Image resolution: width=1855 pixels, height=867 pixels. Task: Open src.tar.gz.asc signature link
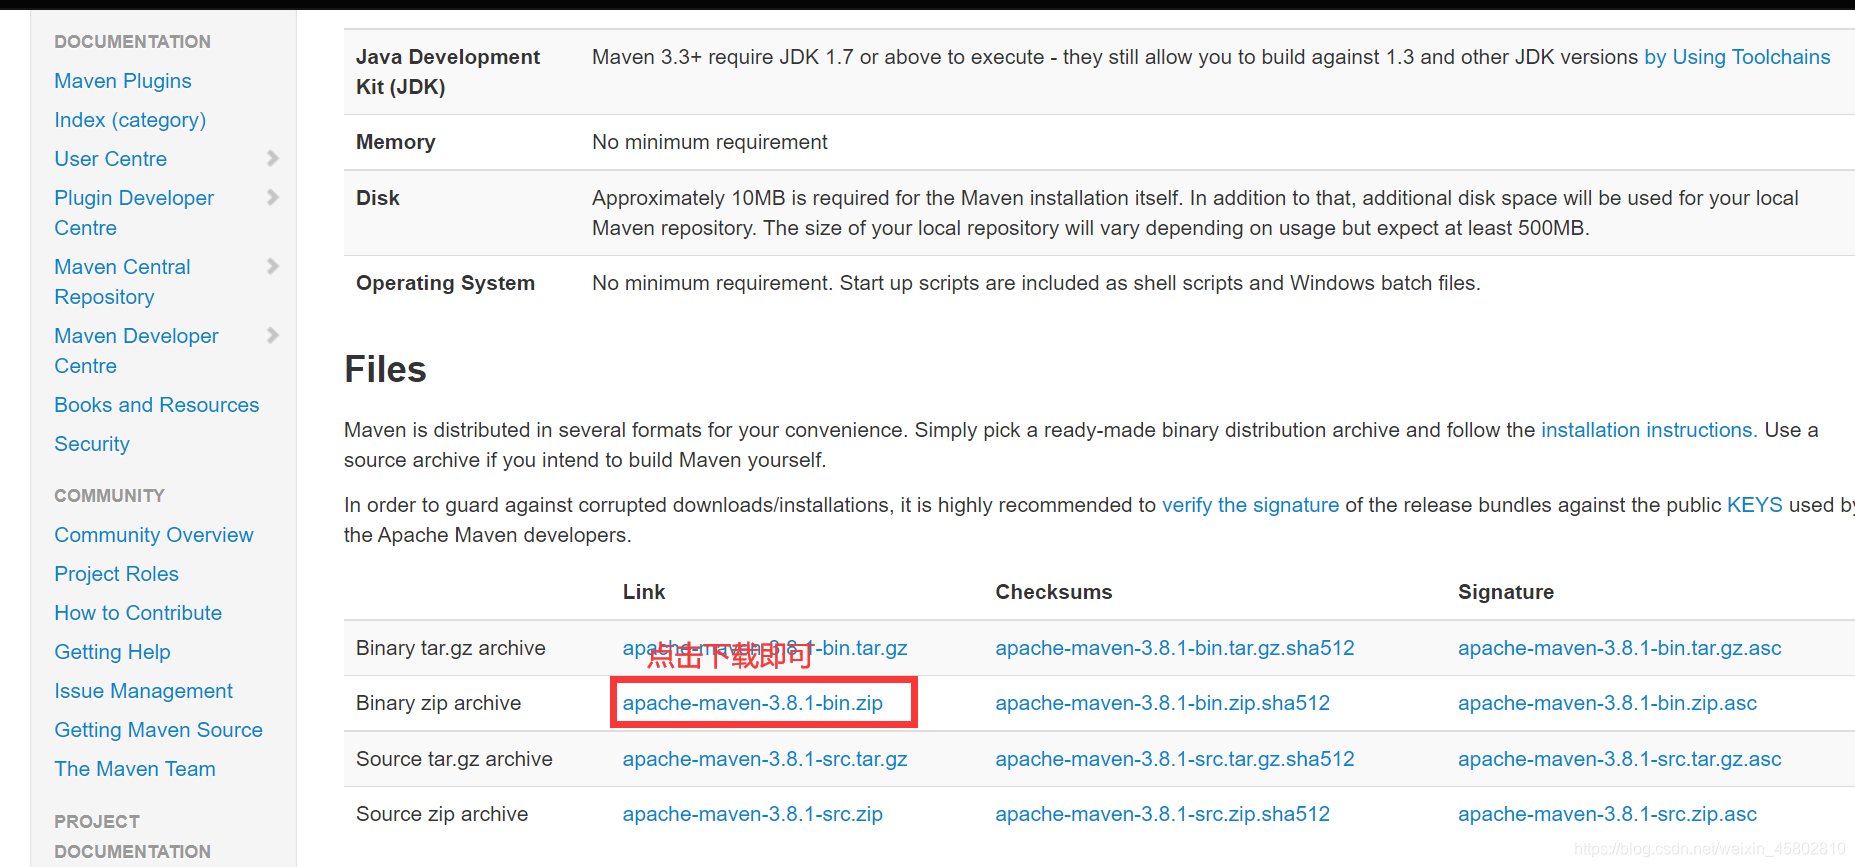tap(1620, 759)
